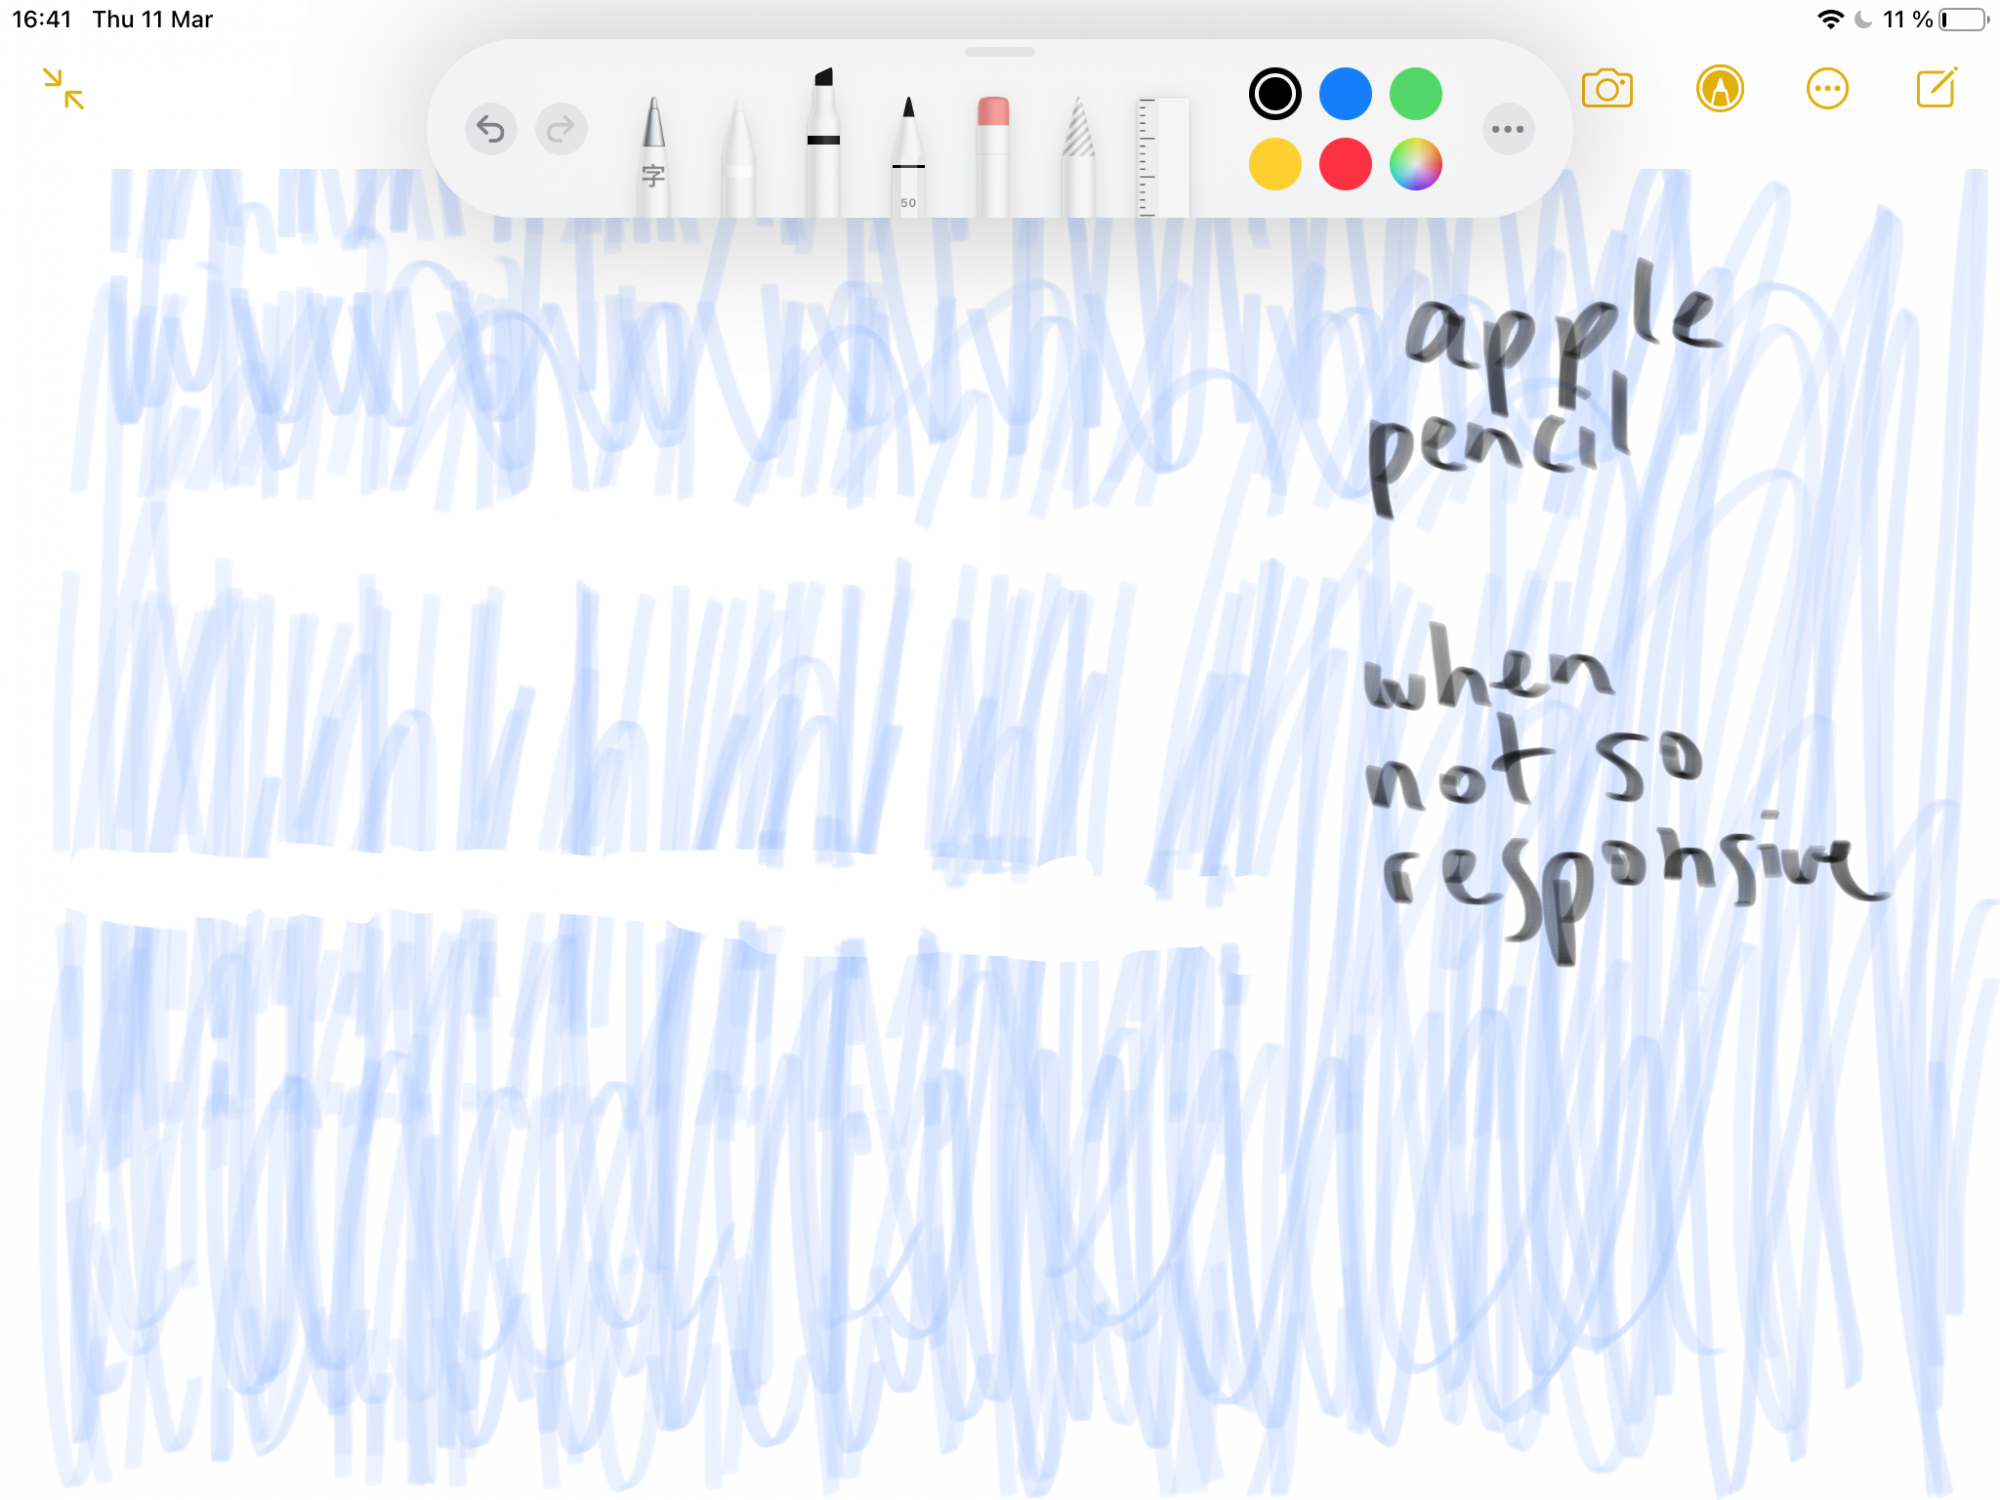
Task: Open the note actions ellipsis menu
Action: [x=1827, y=89]
